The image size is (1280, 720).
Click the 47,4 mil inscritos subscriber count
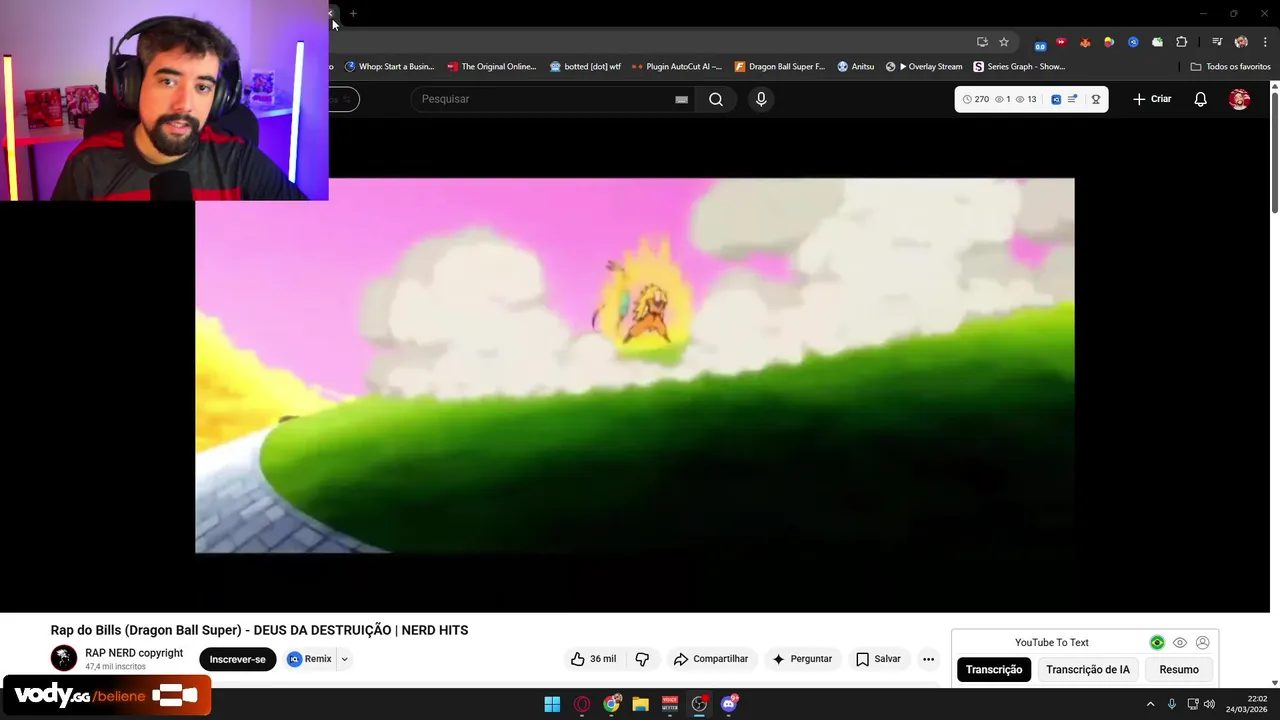(x=115, y=667)
